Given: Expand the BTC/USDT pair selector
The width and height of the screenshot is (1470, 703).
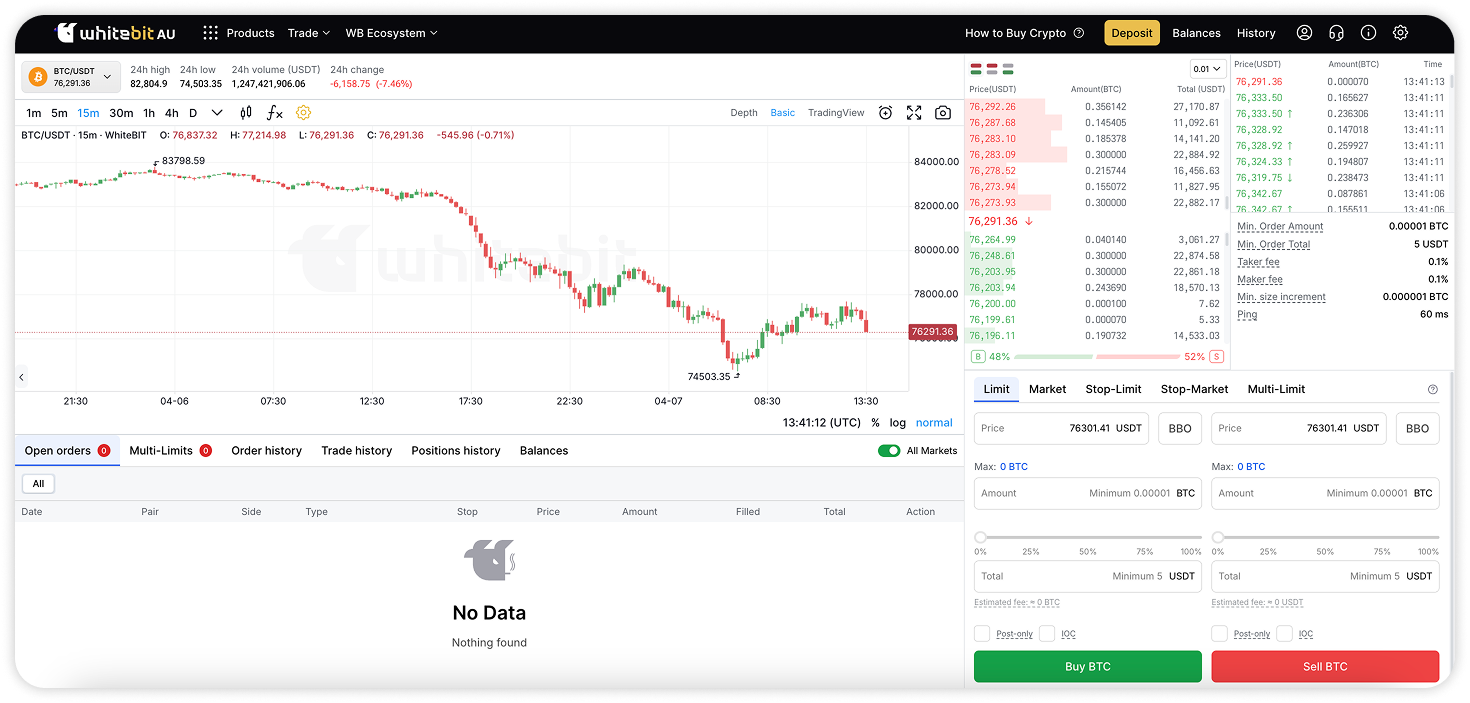Looking at the screenshot, I should click(71, 77).
